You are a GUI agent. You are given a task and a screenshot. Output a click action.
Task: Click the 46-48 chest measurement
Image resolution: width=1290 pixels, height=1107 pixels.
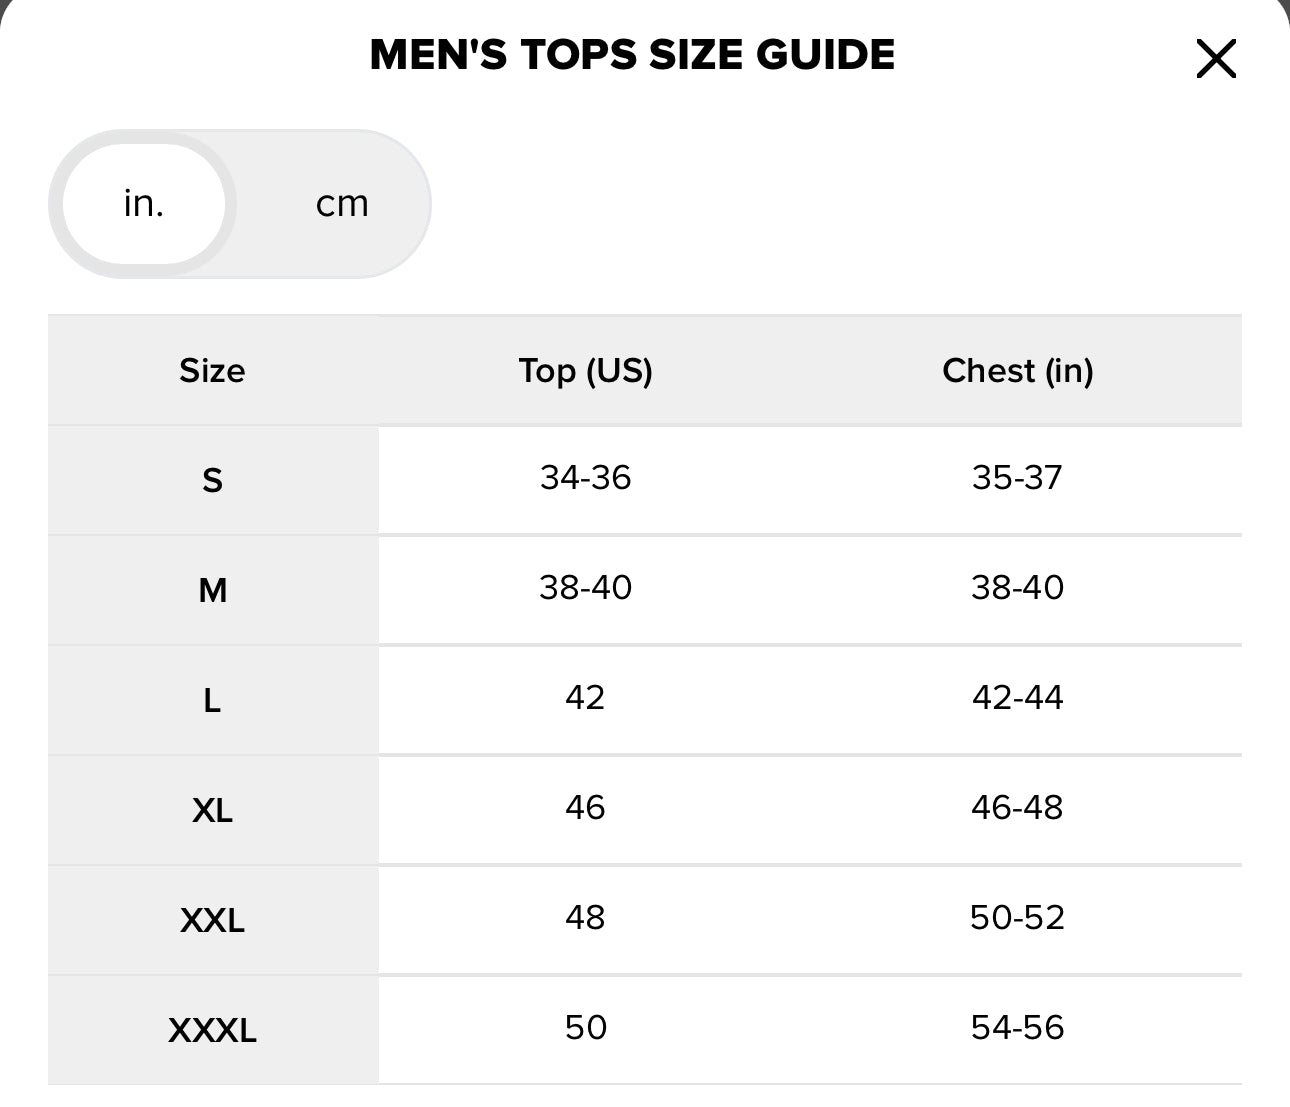point(1017,808)
